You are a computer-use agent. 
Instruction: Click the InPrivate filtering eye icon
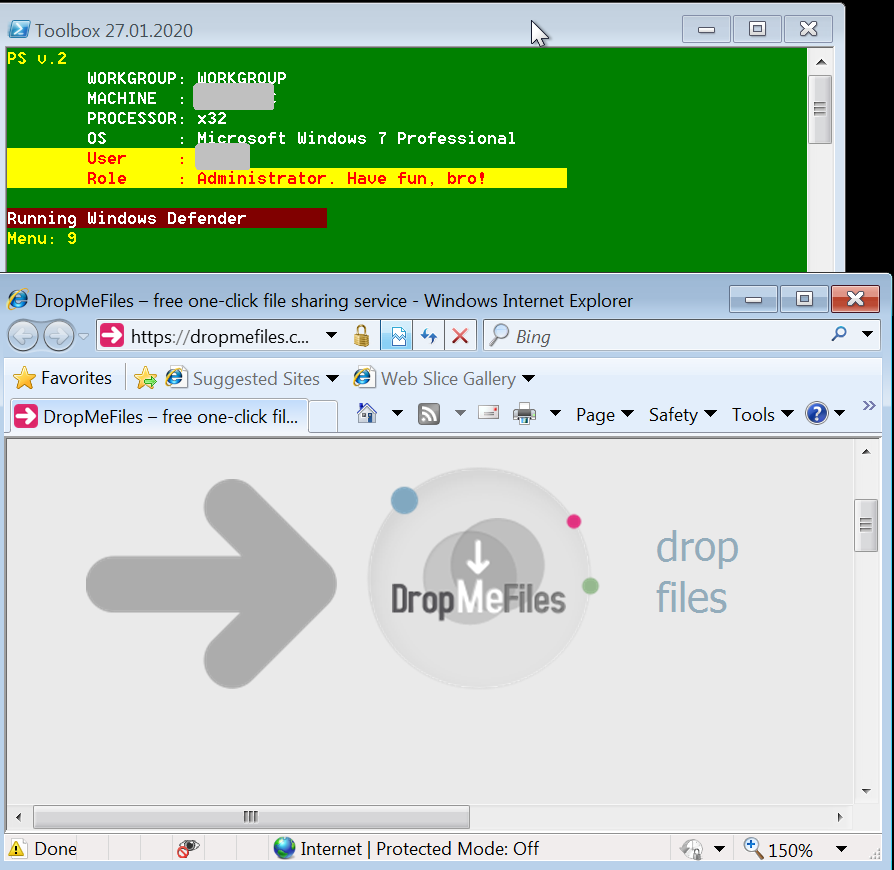coord(188,848)
